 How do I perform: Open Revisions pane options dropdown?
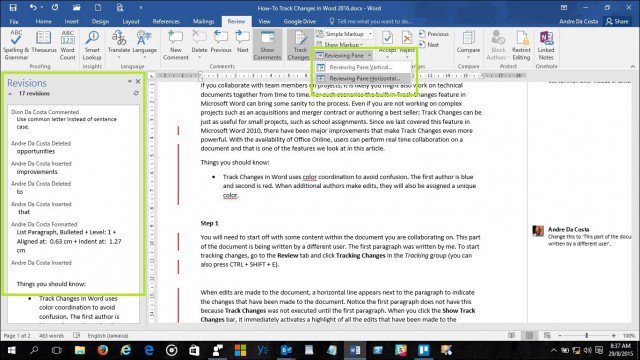click(x=129, y=81)
